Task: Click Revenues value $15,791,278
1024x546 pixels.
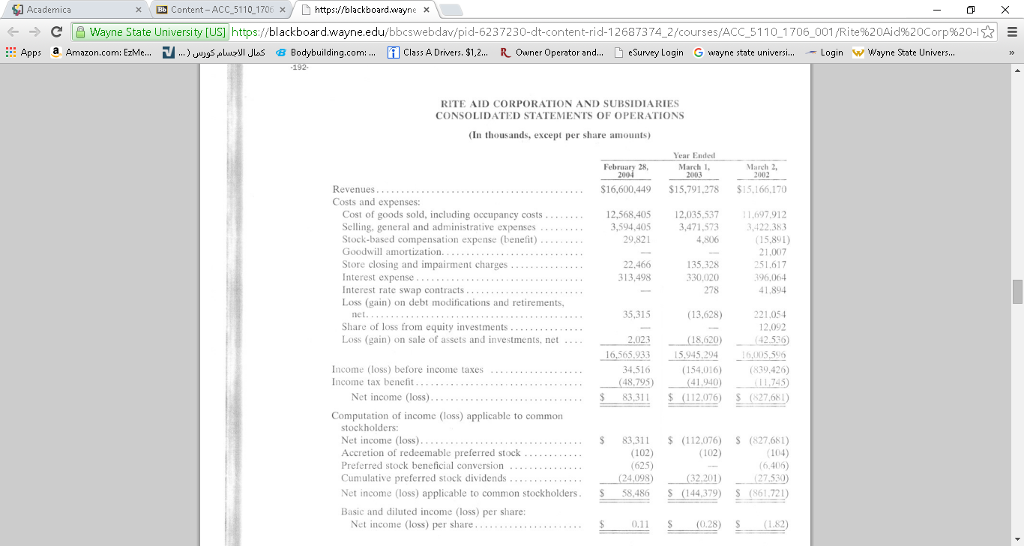Action: (694, 189)
